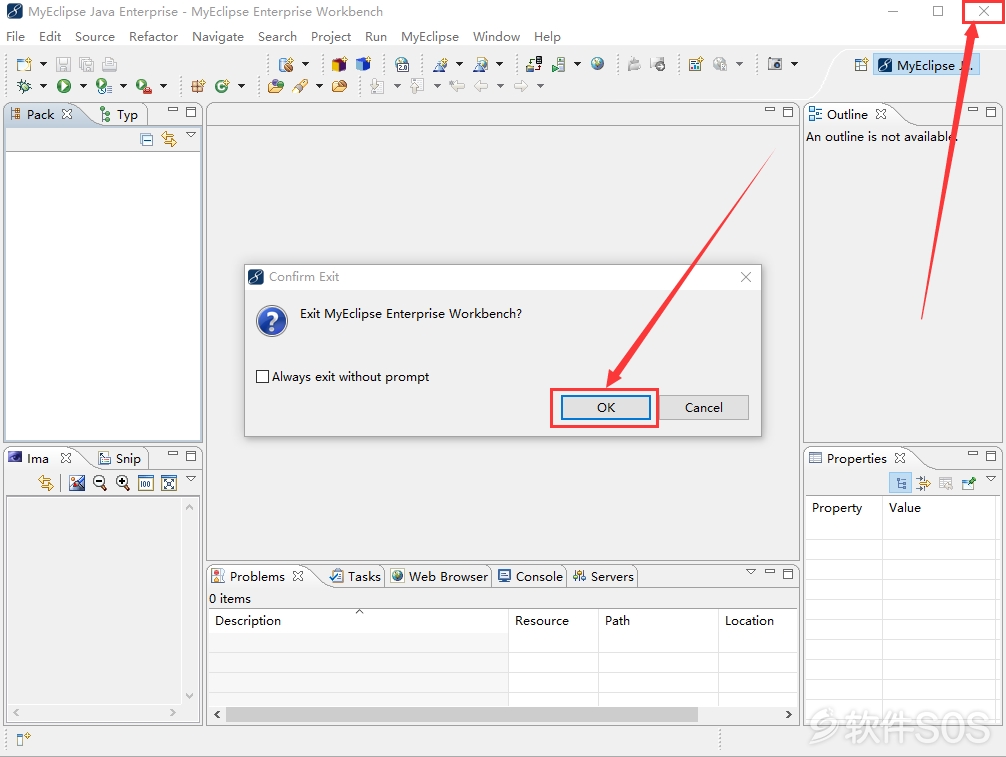This screenshot has width=1006, height=757.
Task: Open the Problems view menu triangle
Action: point(751,572)
